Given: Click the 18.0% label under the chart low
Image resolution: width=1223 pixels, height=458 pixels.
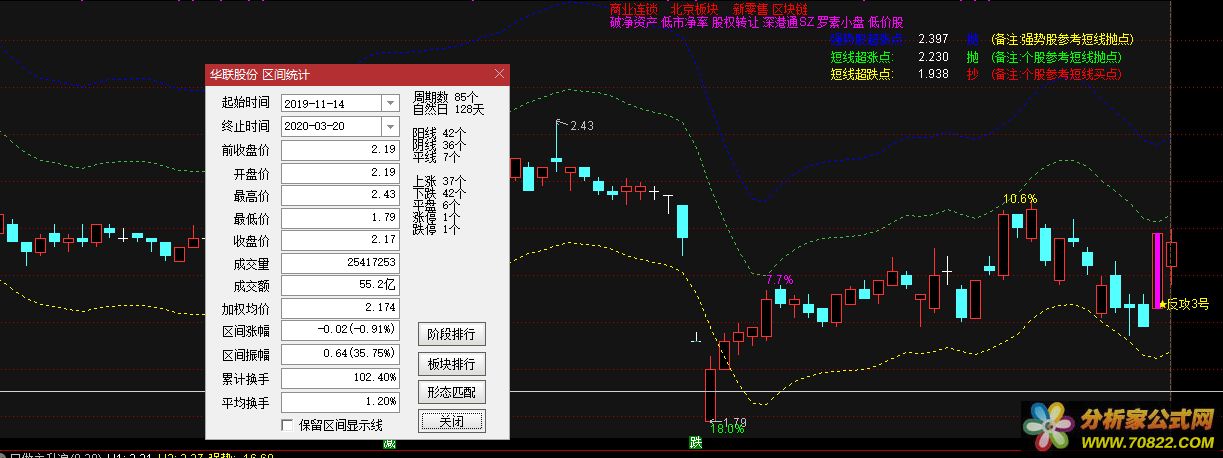Looking at the screenshot, I should click(727, 430).
